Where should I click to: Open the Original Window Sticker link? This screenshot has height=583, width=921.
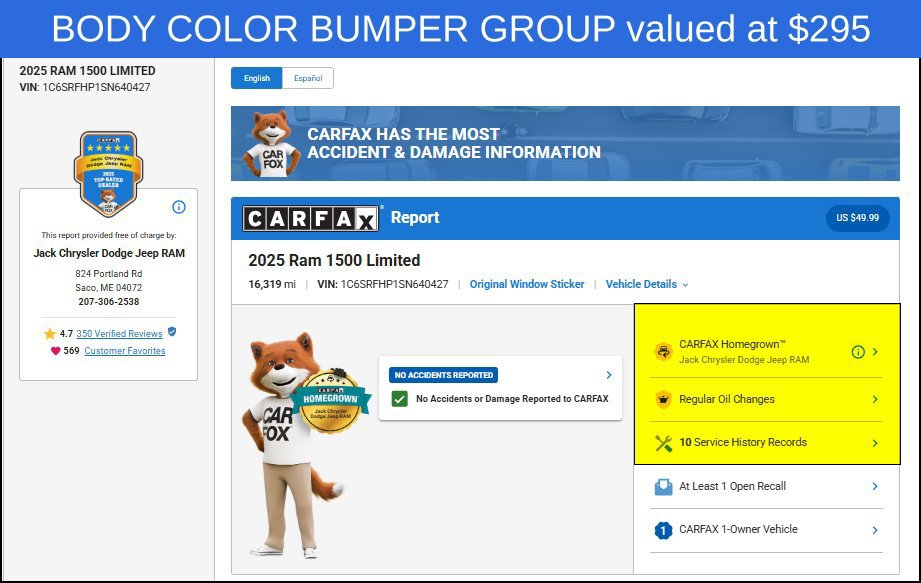[527, 284]
